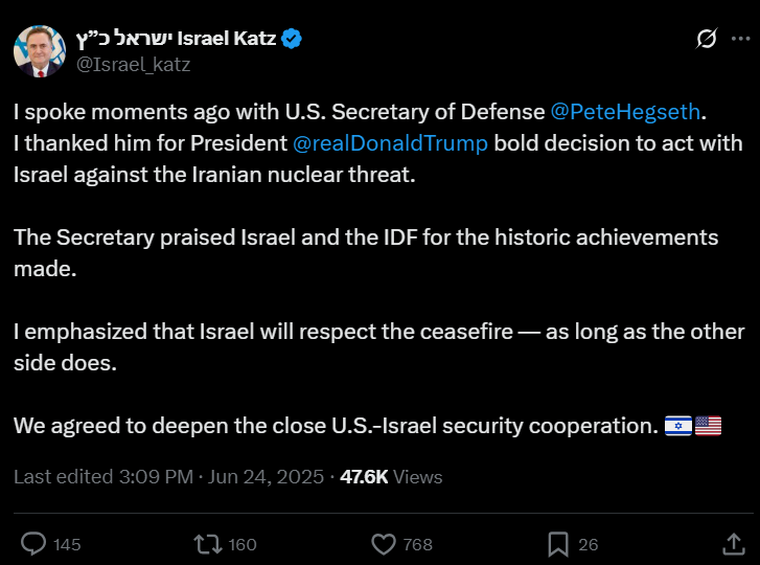Like the post with the heart icon
760x565 pixels.
pos(383,544)
